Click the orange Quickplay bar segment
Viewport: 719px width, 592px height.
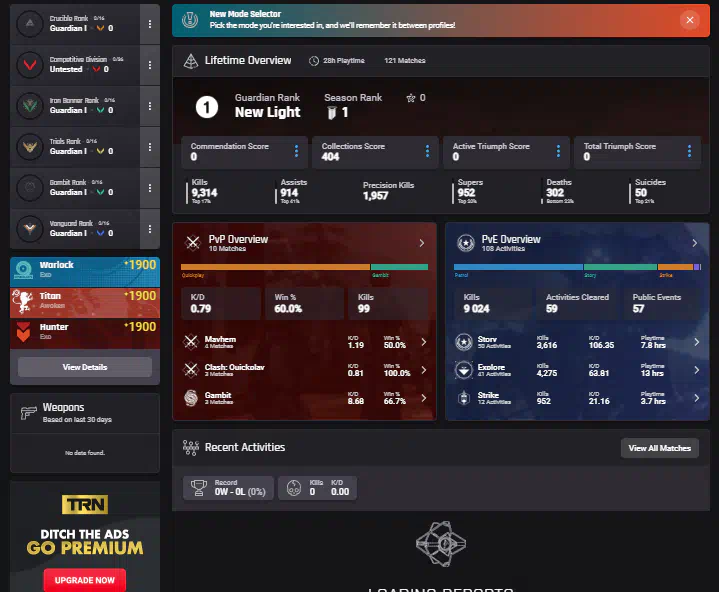[275, 267]
